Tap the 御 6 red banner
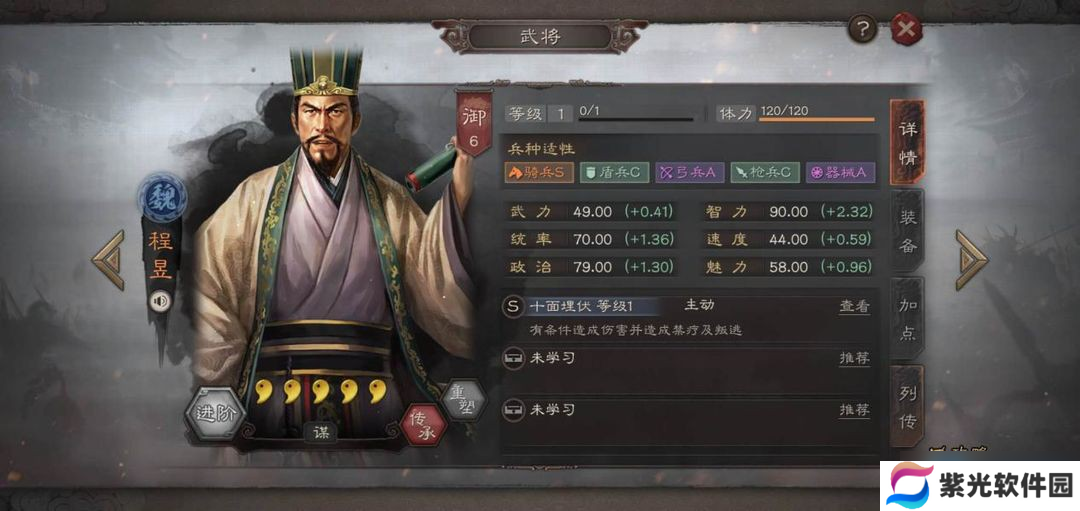This screenshot has height=511, width=1080. pyautogui.click(x=474, y=123)
